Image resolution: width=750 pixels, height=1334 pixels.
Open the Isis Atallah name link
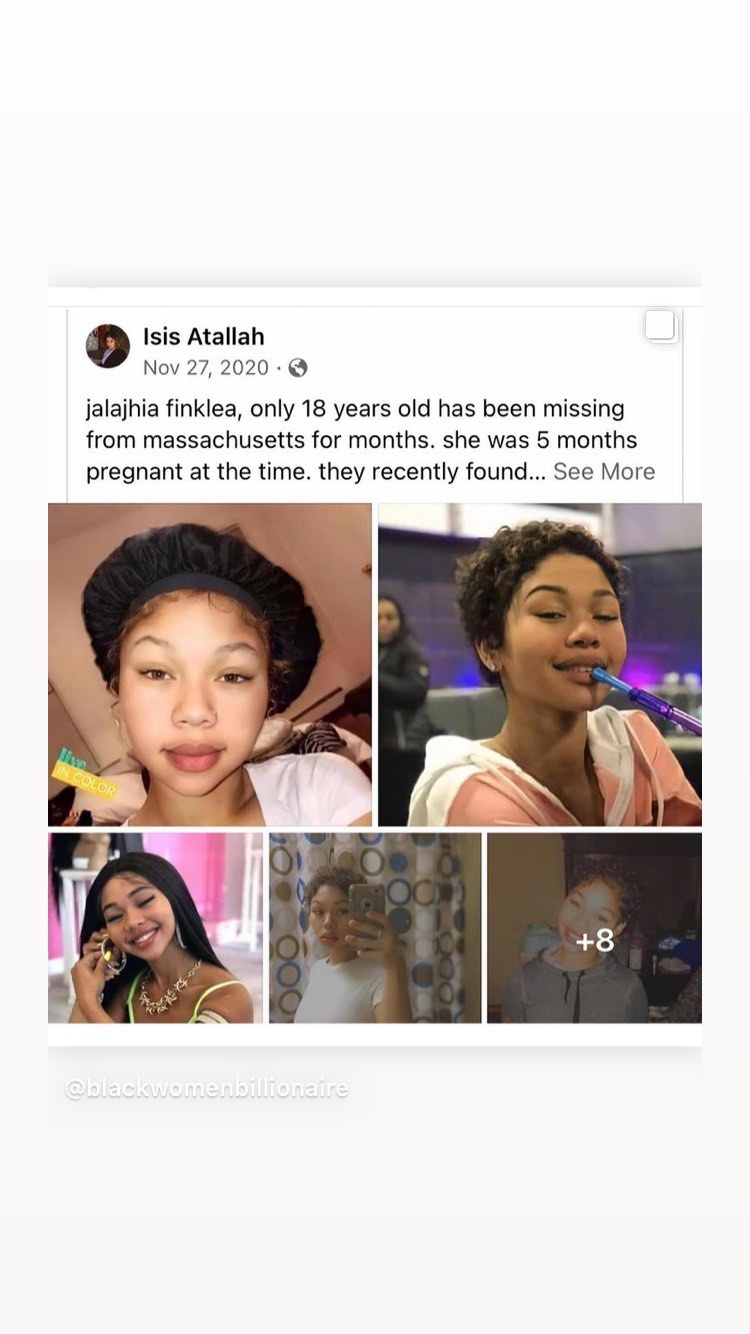pyautogui.click(x=204, y=336)
